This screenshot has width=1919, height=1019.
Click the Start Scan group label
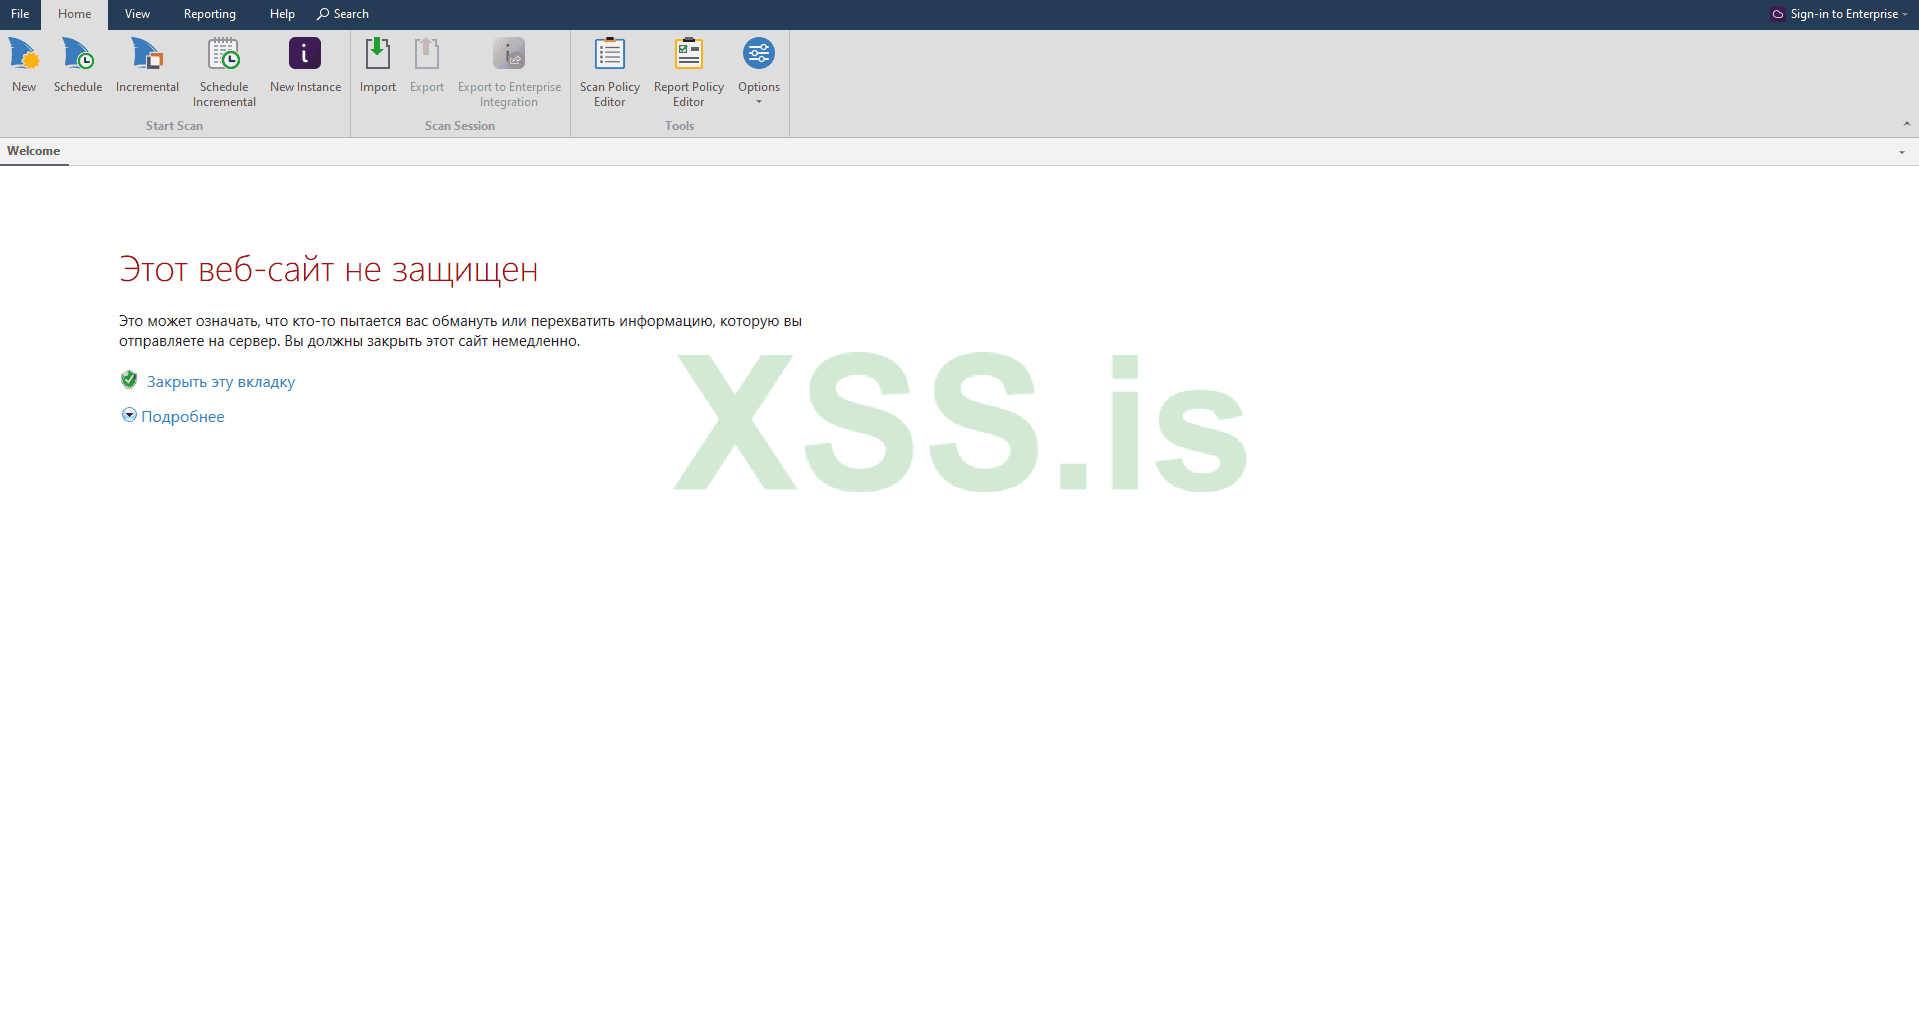coord(174,126)
